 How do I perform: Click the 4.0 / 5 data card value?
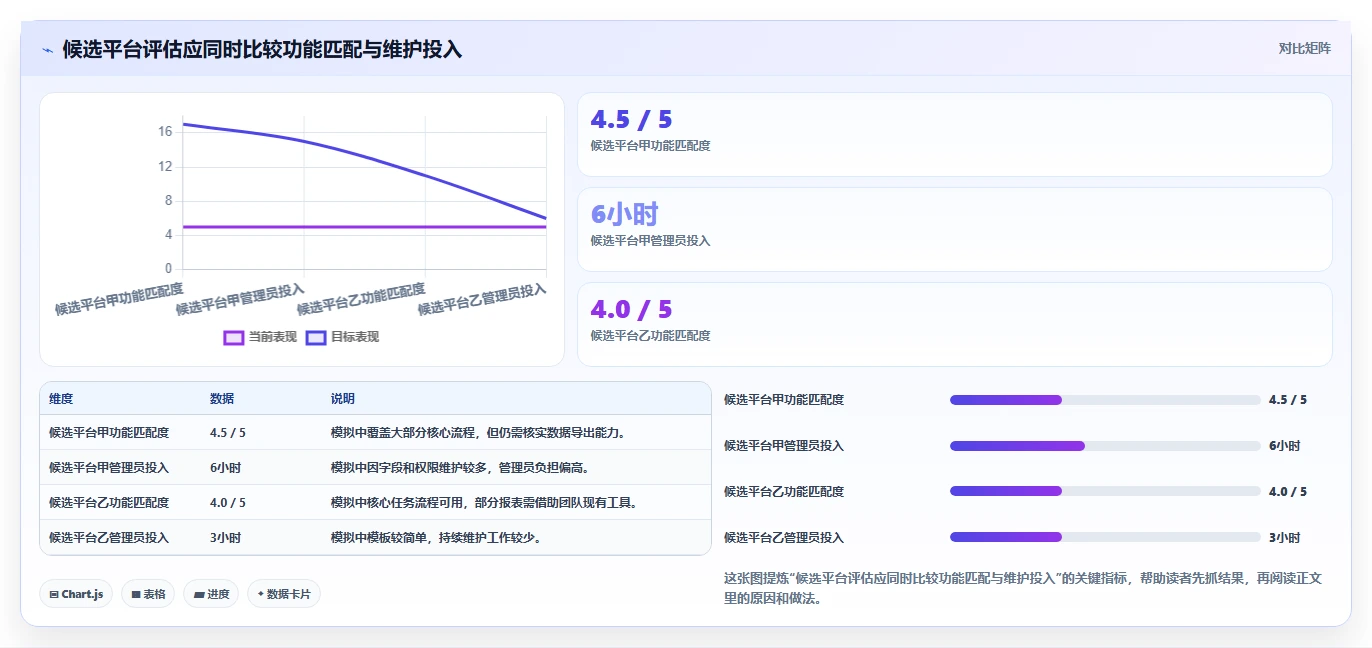631,309
